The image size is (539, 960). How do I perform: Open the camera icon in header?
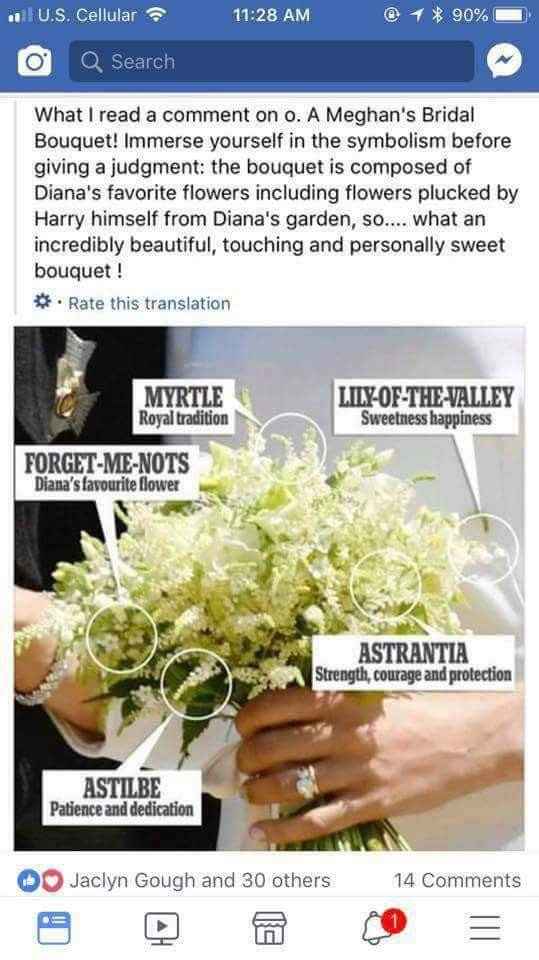(x=34, y=61)
